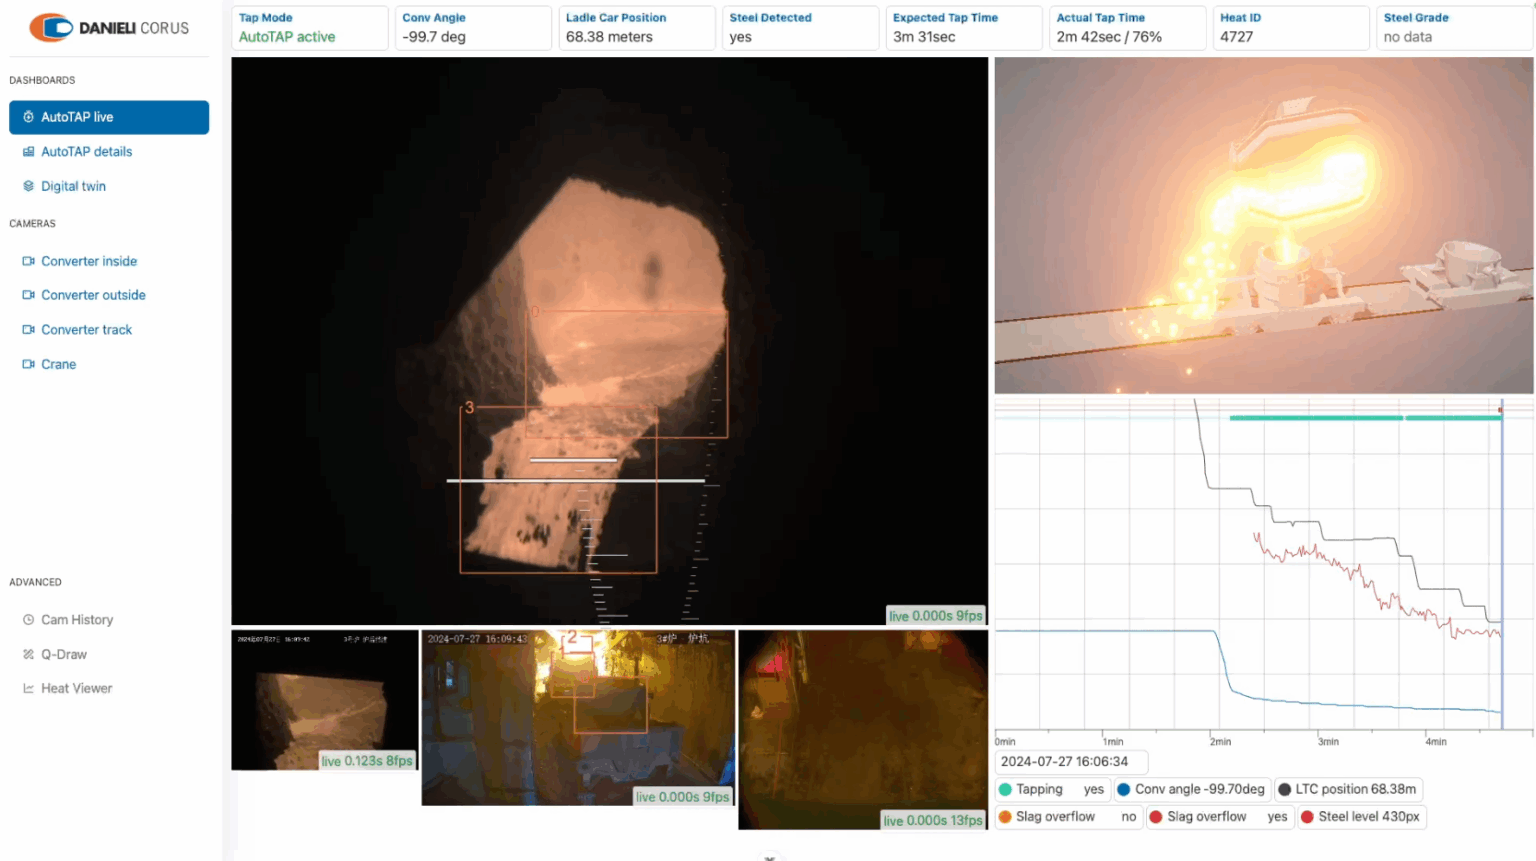
Task: Click the Danieli Corus logo
Action: [x=108, y=28]
